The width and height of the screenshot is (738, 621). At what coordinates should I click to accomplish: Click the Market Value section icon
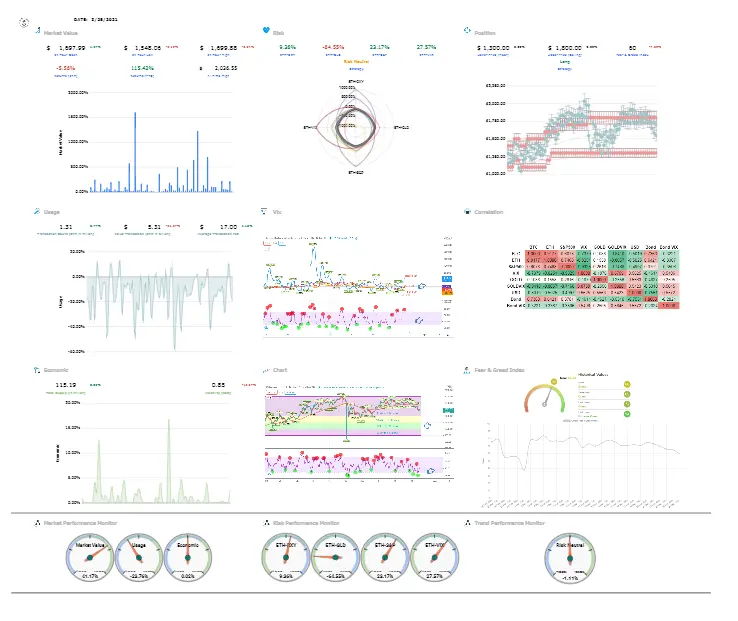(x=38, y=30)
